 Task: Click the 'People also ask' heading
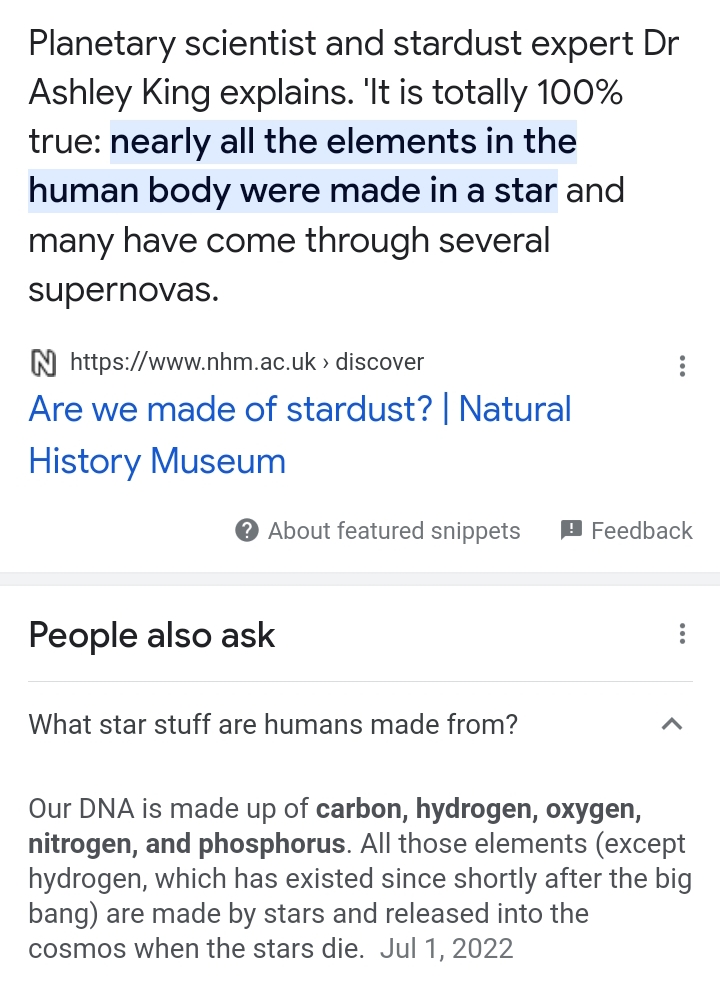tap(152, 635)
